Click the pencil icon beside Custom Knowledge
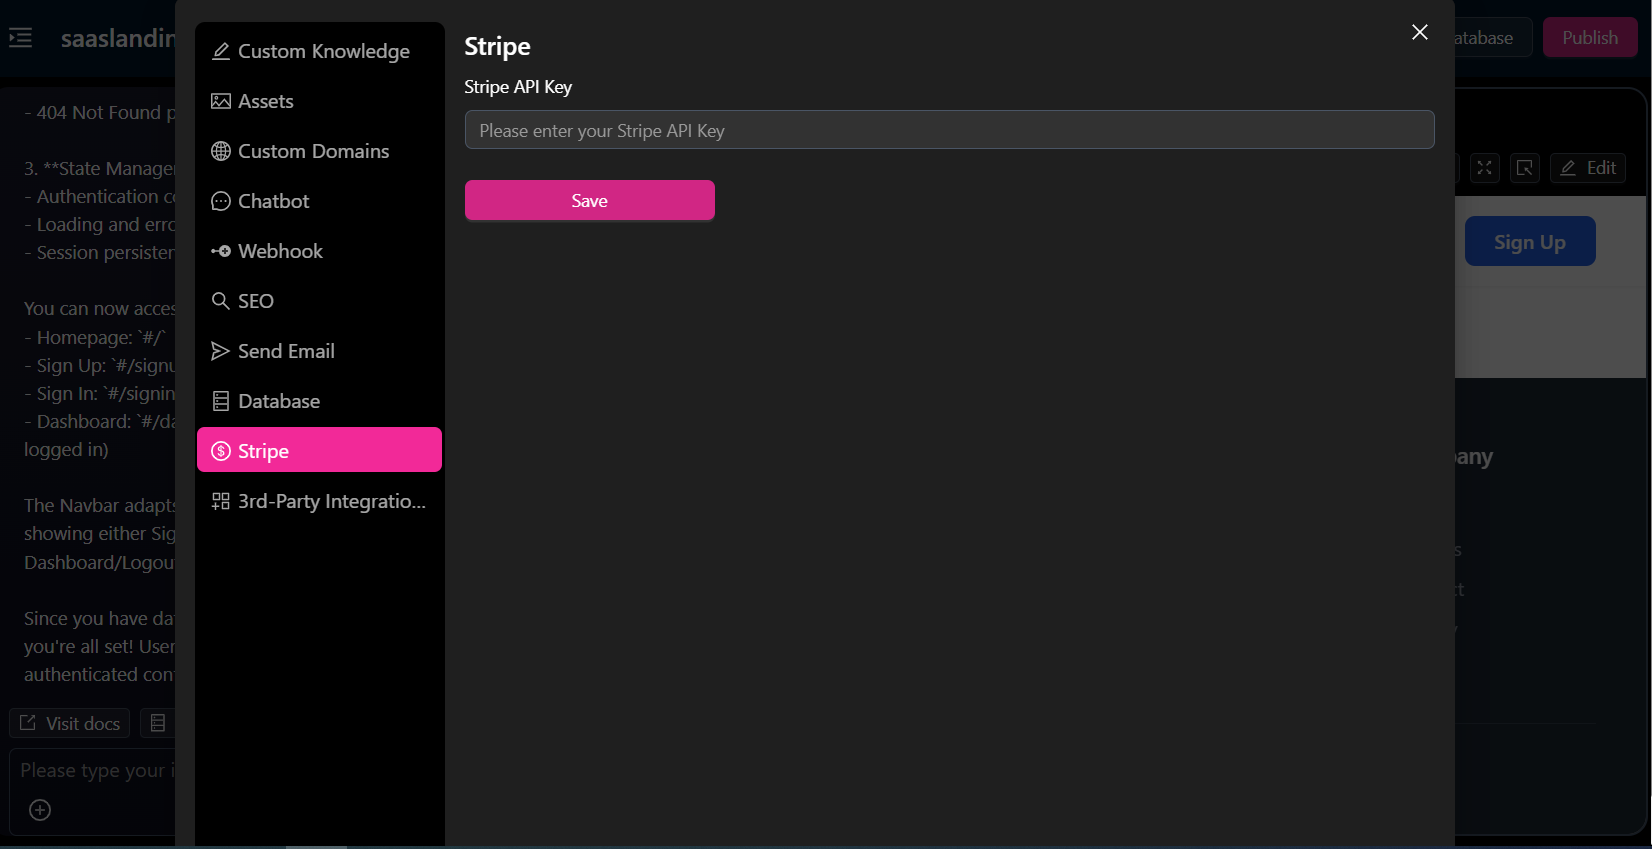Viewport: 1652px width, 849px height. 221,51
